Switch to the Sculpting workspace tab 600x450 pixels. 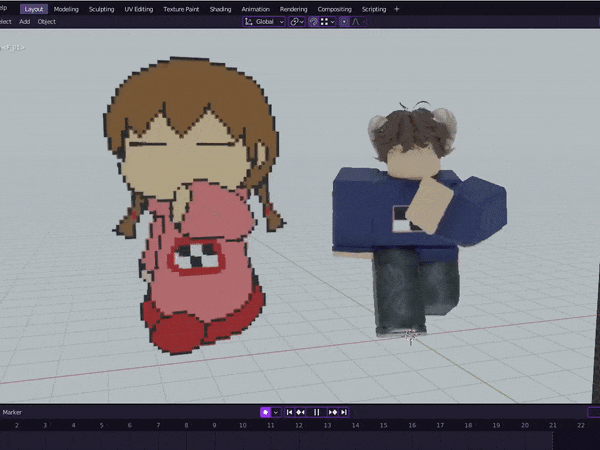[101, 9]
